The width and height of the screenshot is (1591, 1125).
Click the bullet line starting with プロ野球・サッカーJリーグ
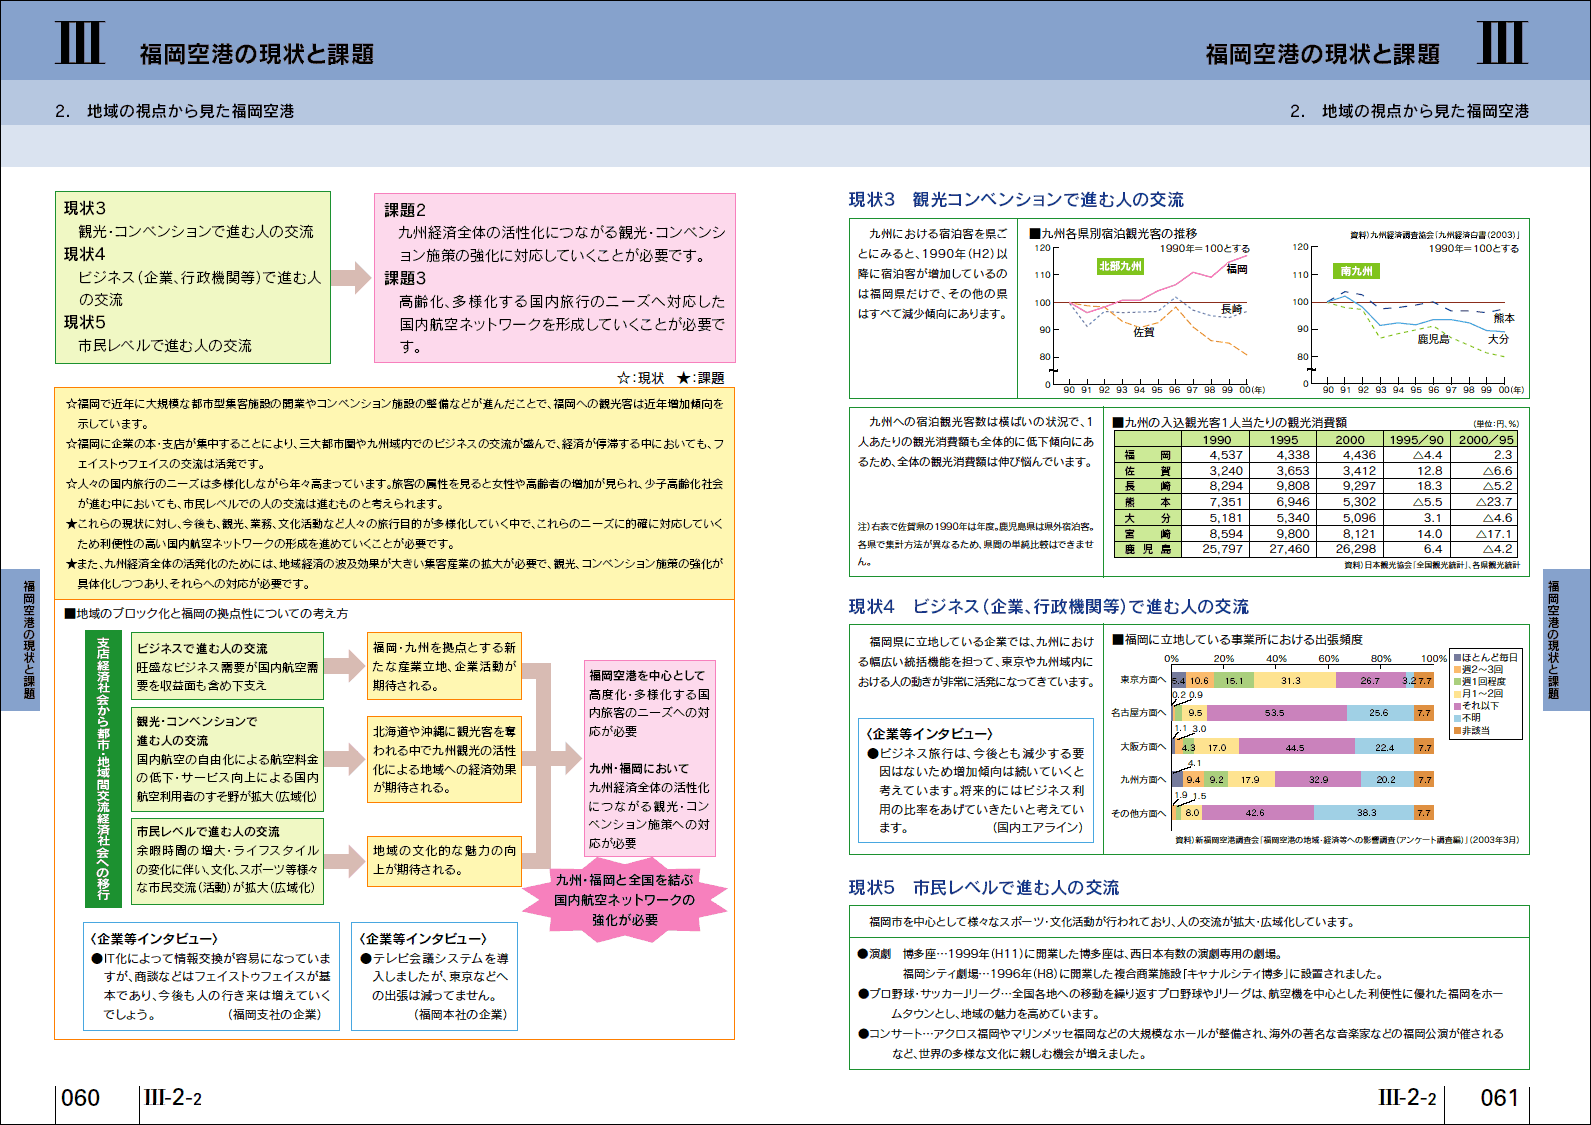pyautogui.click(x=1180, y=1003)
